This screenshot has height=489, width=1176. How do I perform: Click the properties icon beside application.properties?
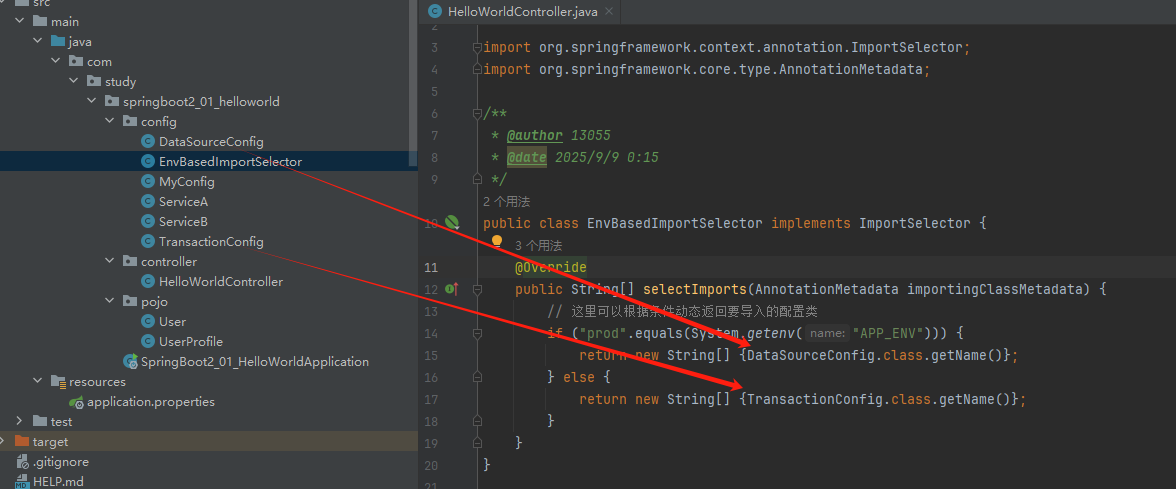[76, 402]
